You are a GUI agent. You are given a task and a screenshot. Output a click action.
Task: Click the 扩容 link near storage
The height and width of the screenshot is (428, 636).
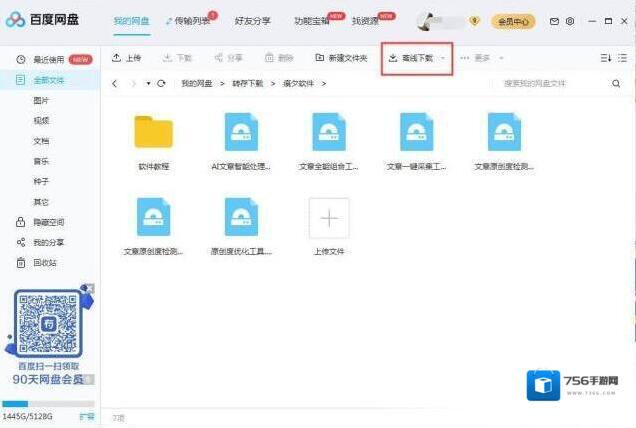tap(87, 414)
